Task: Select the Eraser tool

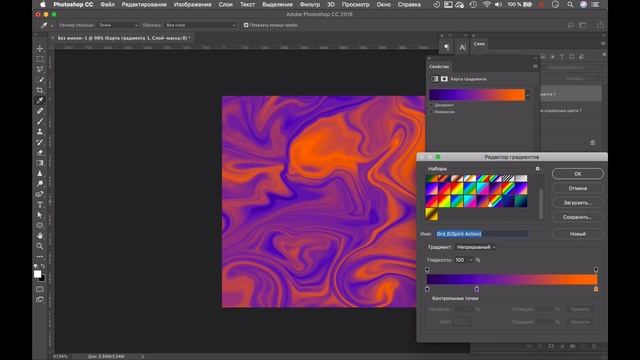Action: pos(40,152)
